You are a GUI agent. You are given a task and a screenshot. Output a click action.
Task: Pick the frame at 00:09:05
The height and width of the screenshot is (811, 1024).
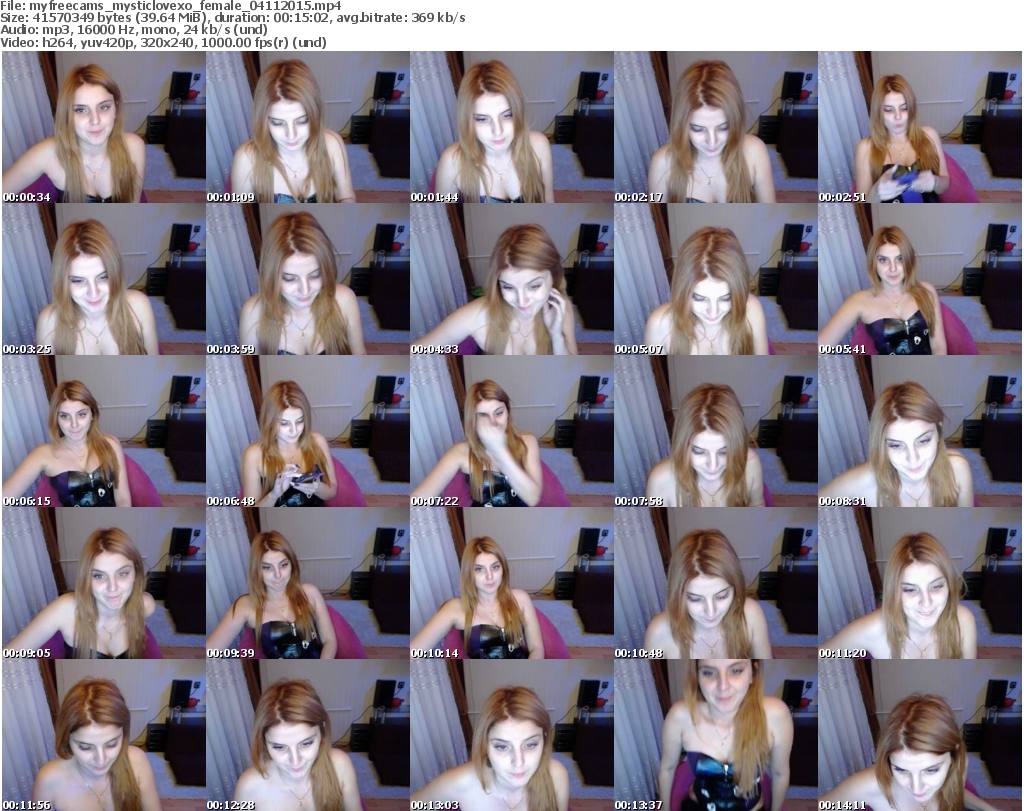(x=104, y=583)
